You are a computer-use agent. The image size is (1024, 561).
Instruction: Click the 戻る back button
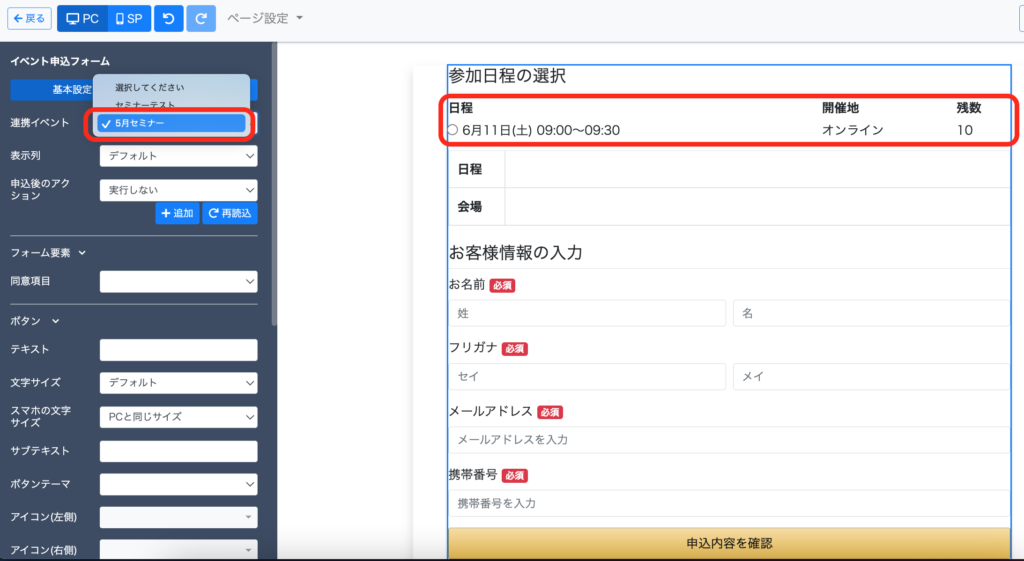click(29, 18)
